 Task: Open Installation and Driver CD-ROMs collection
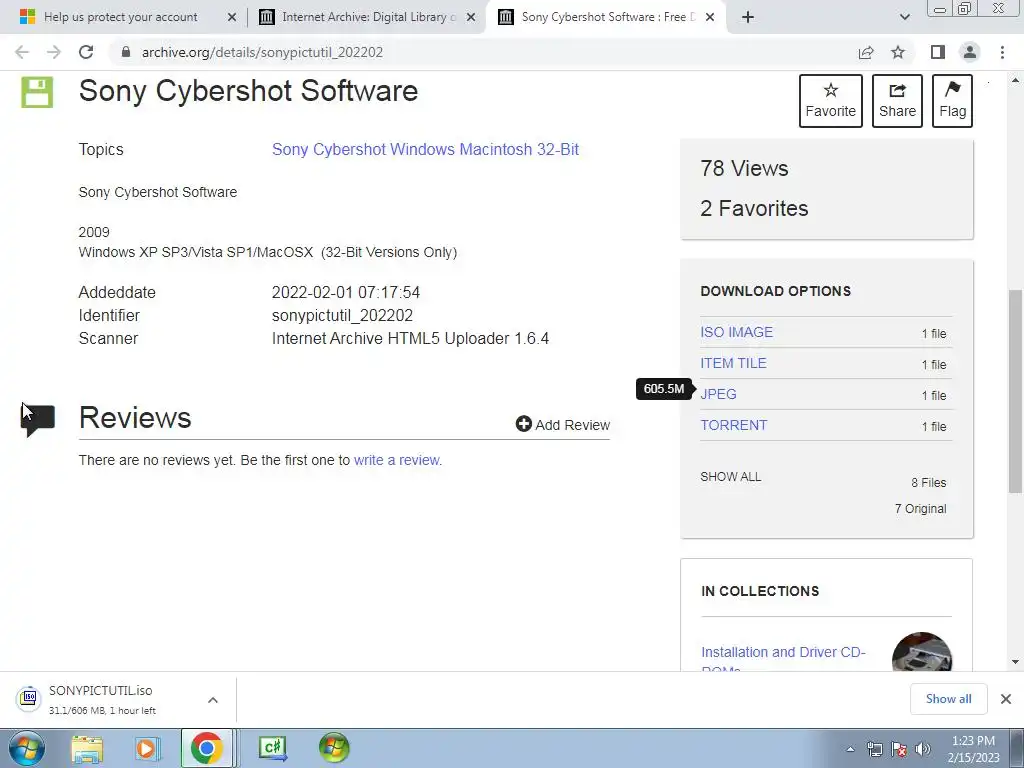pyautogui.click(x=783, y=656)
